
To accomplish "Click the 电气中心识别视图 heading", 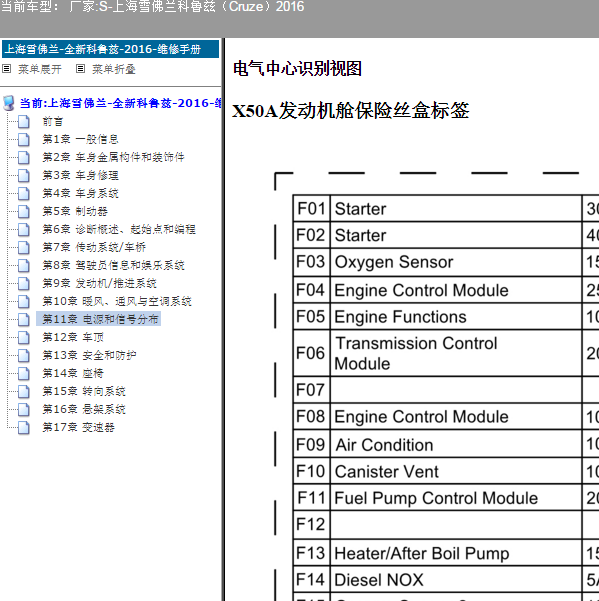I will [x=297, y=69].
